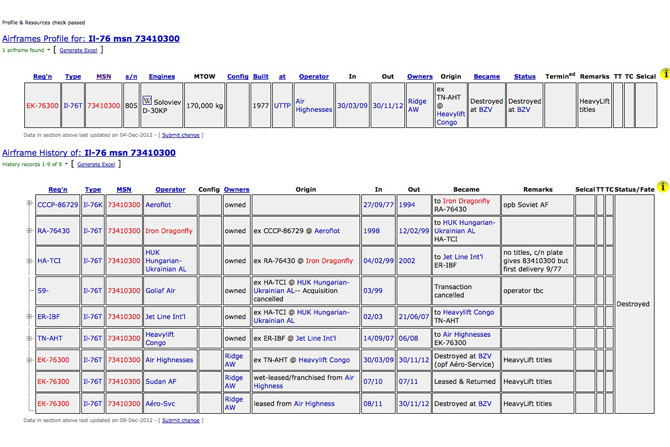Open Heavylift Congo origin link in profile table
The image size is (670, 447).
click(451, 118)
